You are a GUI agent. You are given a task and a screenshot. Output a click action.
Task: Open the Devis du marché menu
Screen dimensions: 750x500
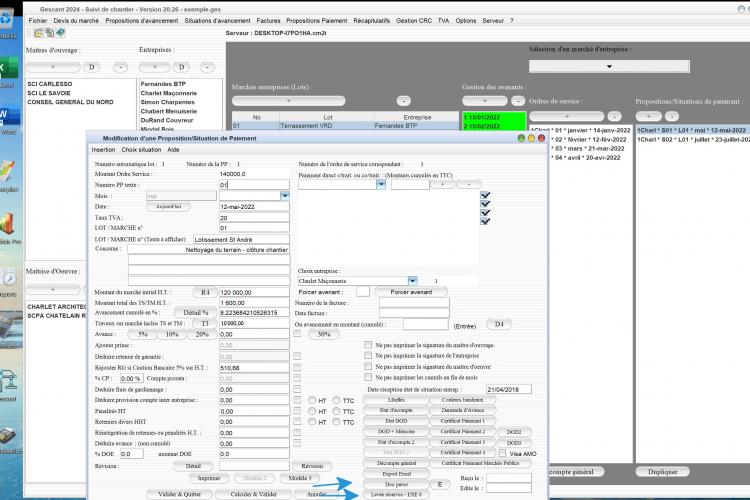pyautogui.click(x=76, y=21)
